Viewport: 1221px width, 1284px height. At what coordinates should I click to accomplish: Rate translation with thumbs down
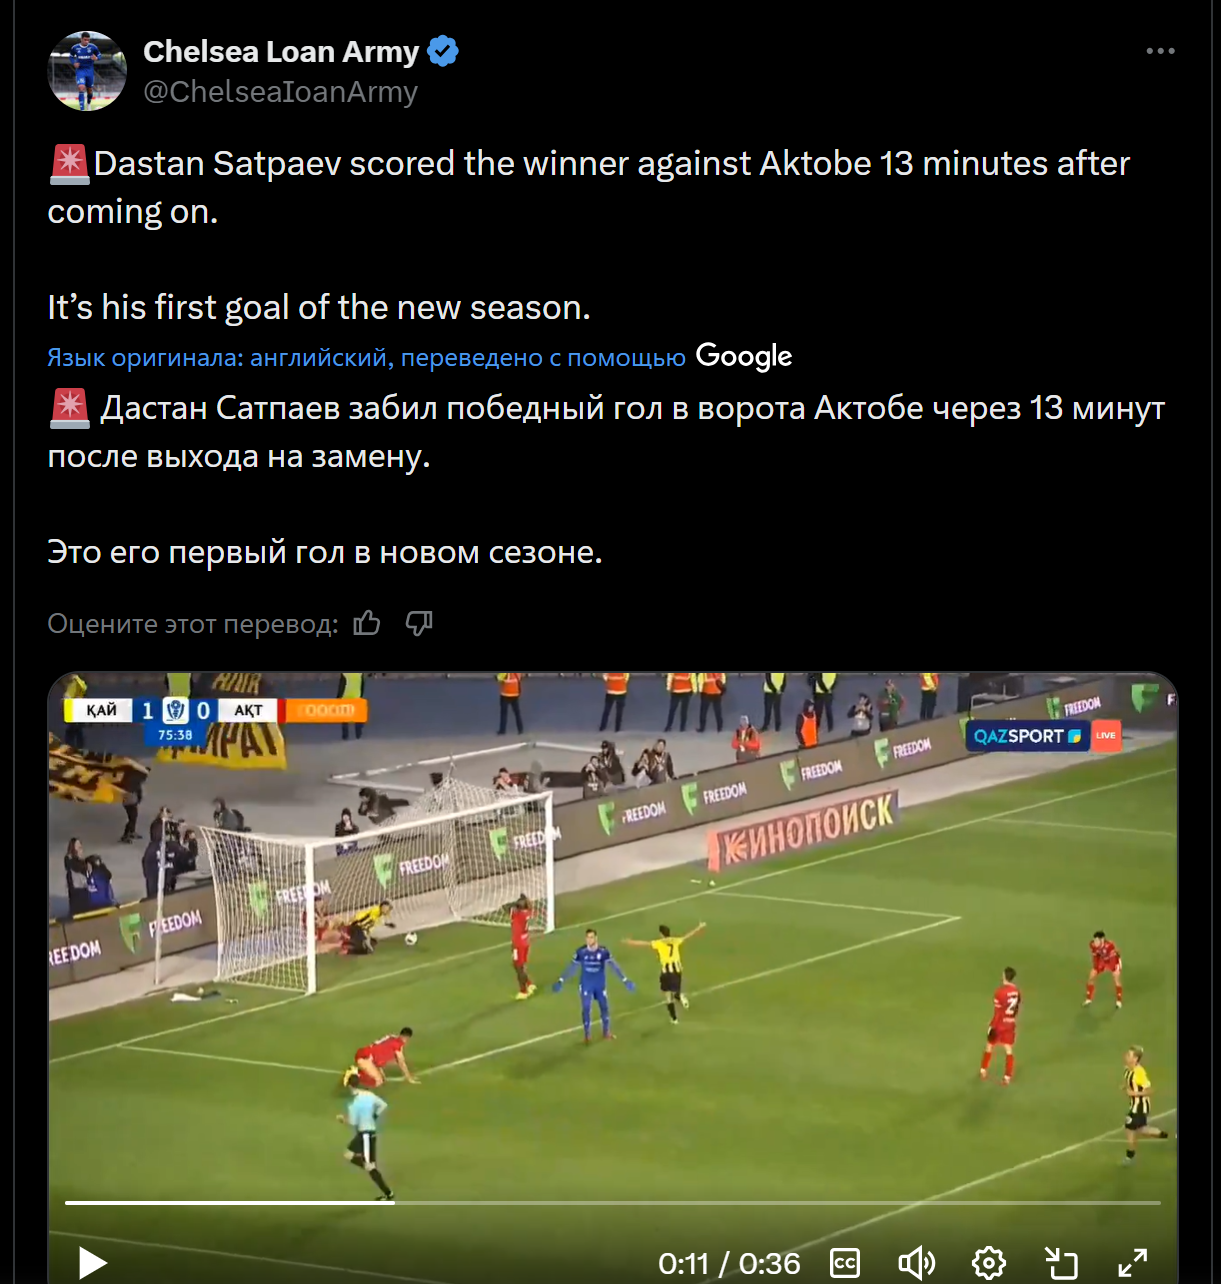click(419, 624)
